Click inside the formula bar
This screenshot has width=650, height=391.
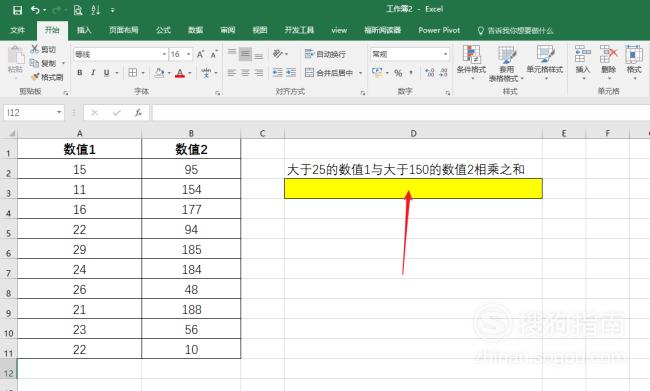coord(400,112)
